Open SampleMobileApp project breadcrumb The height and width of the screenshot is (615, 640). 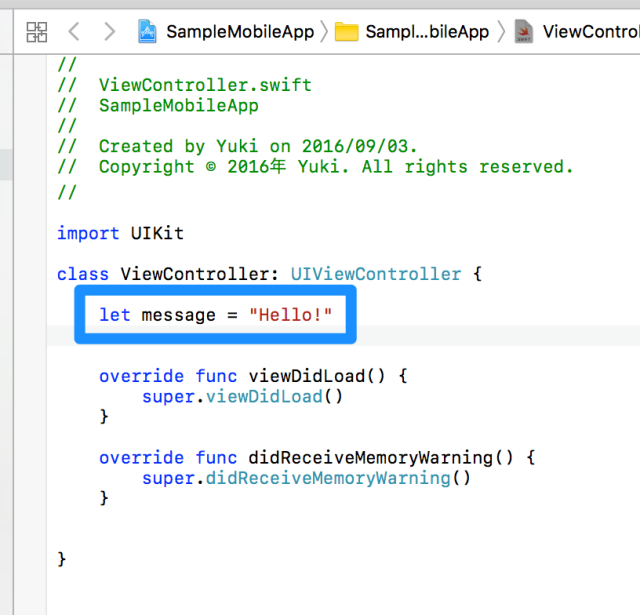pos(240,32)
